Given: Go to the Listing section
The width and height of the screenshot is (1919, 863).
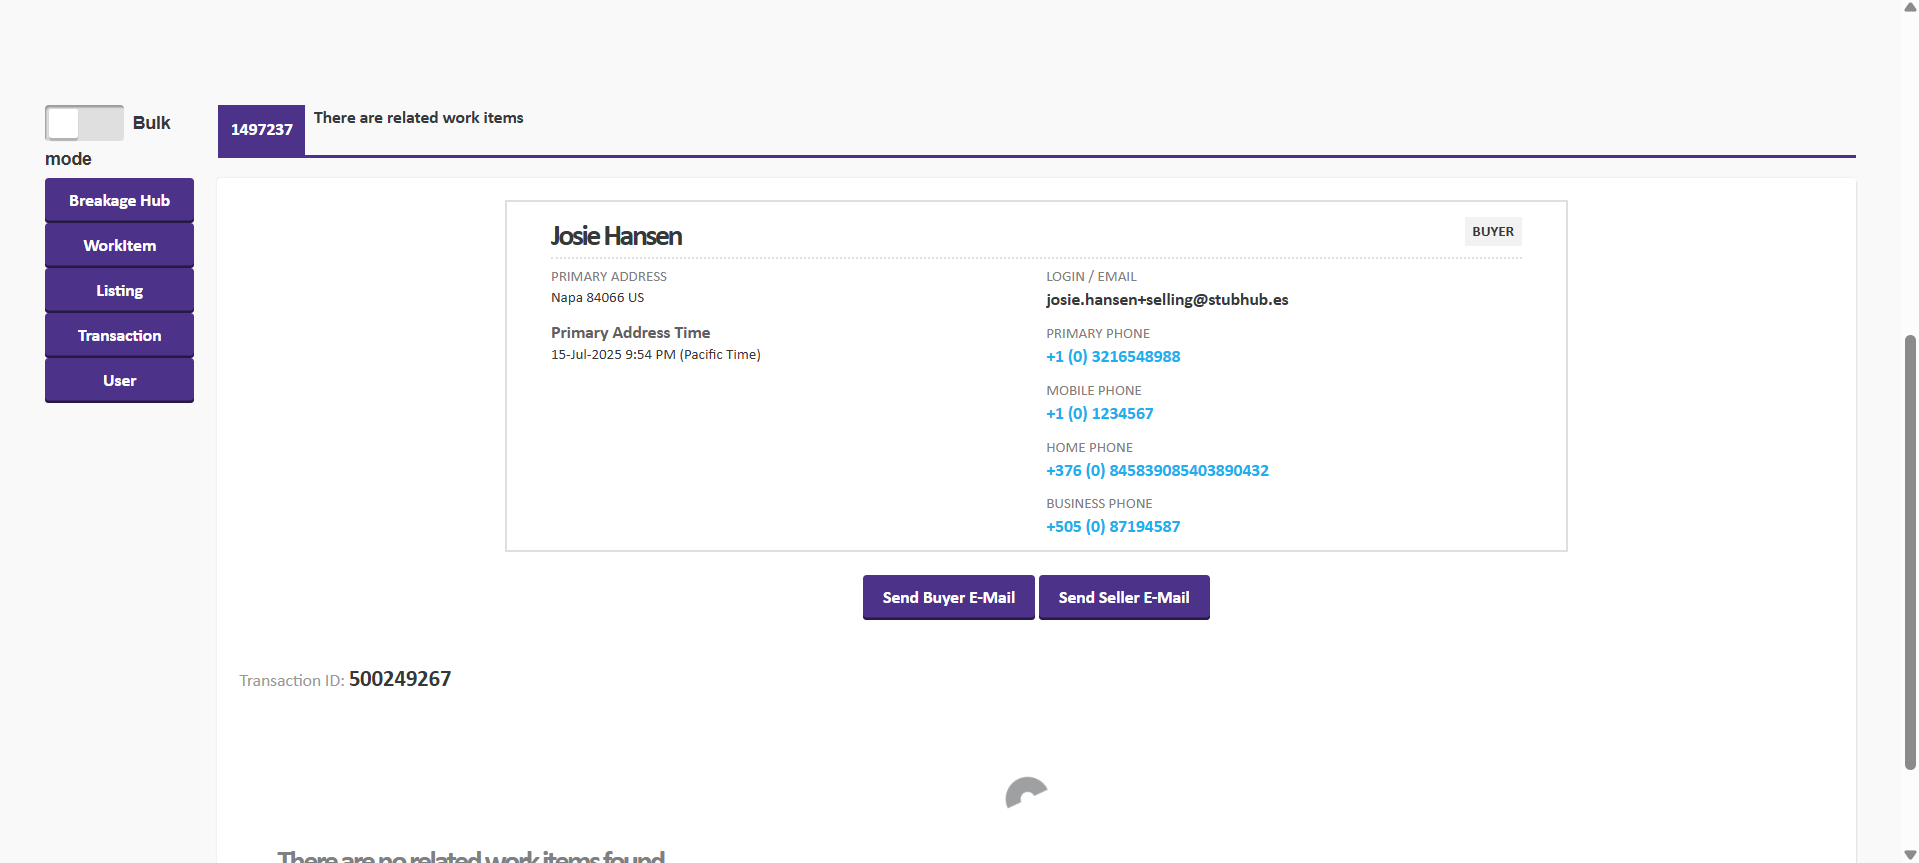Looking at the screenshot, I should (x=119, y=290).
